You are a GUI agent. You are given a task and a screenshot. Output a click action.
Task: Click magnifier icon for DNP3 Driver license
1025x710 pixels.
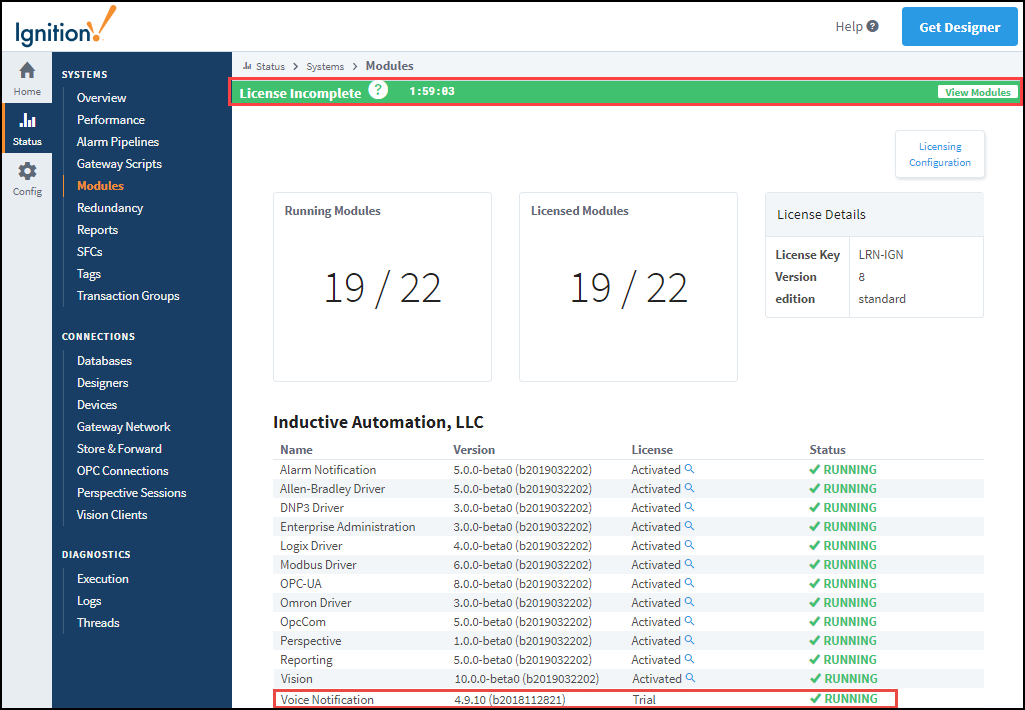[x=689, y=507]
